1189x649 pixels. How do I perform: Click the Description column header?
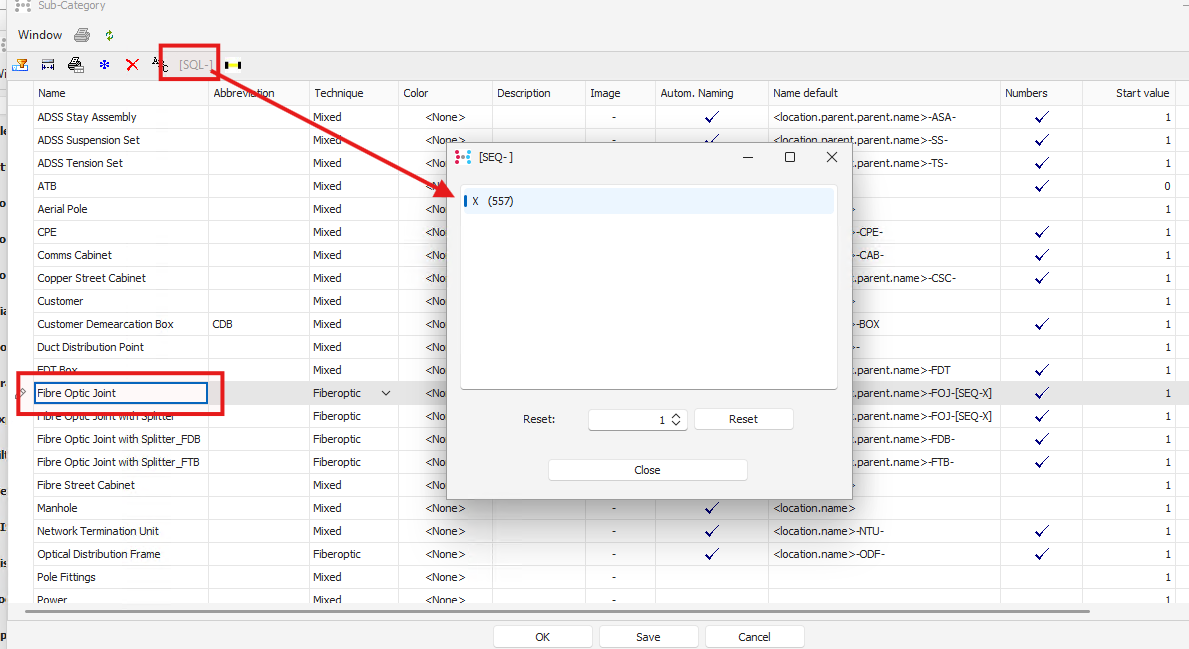[539, 93]
